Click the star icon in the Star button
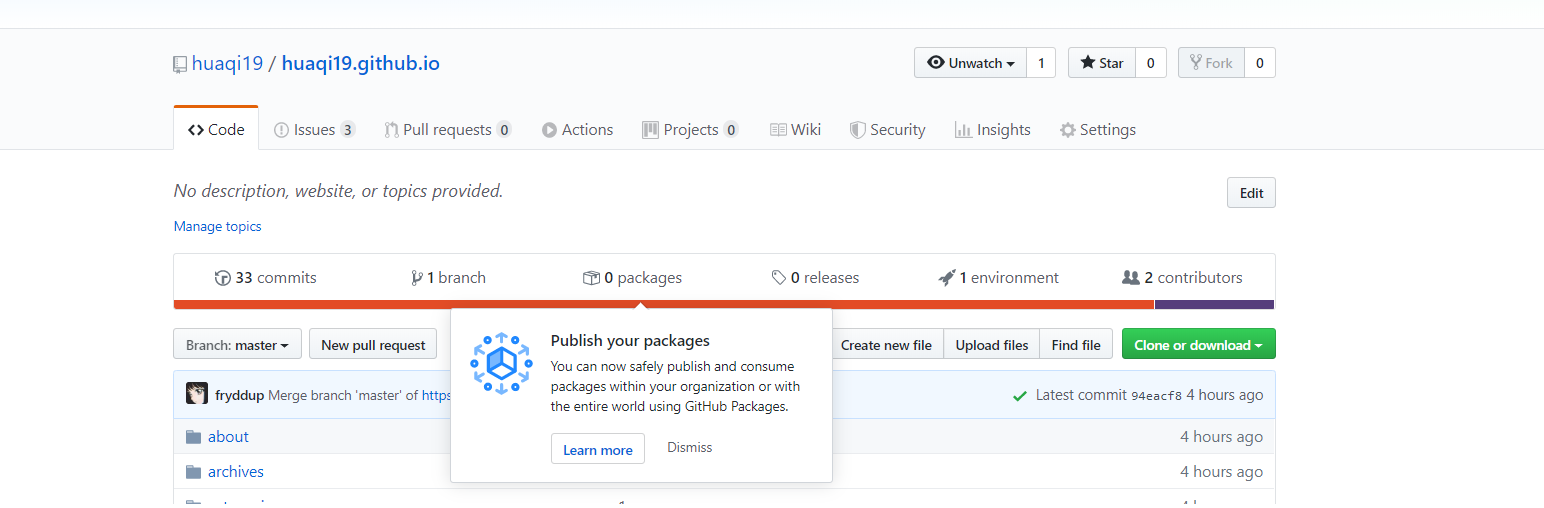 [1088, 63]
